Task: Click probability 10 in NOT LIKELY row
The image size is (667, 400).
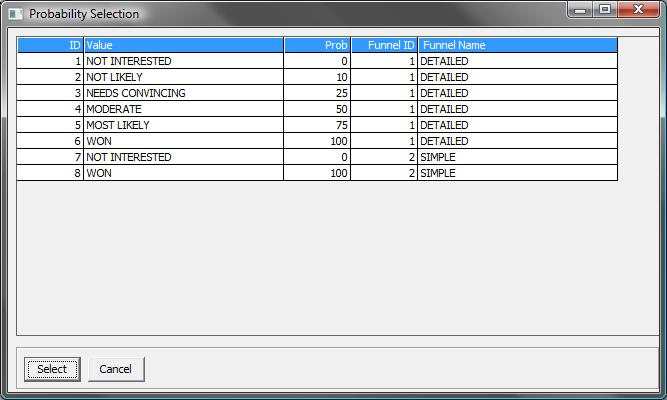Action: pyautogui.click(x=317, y=77)
